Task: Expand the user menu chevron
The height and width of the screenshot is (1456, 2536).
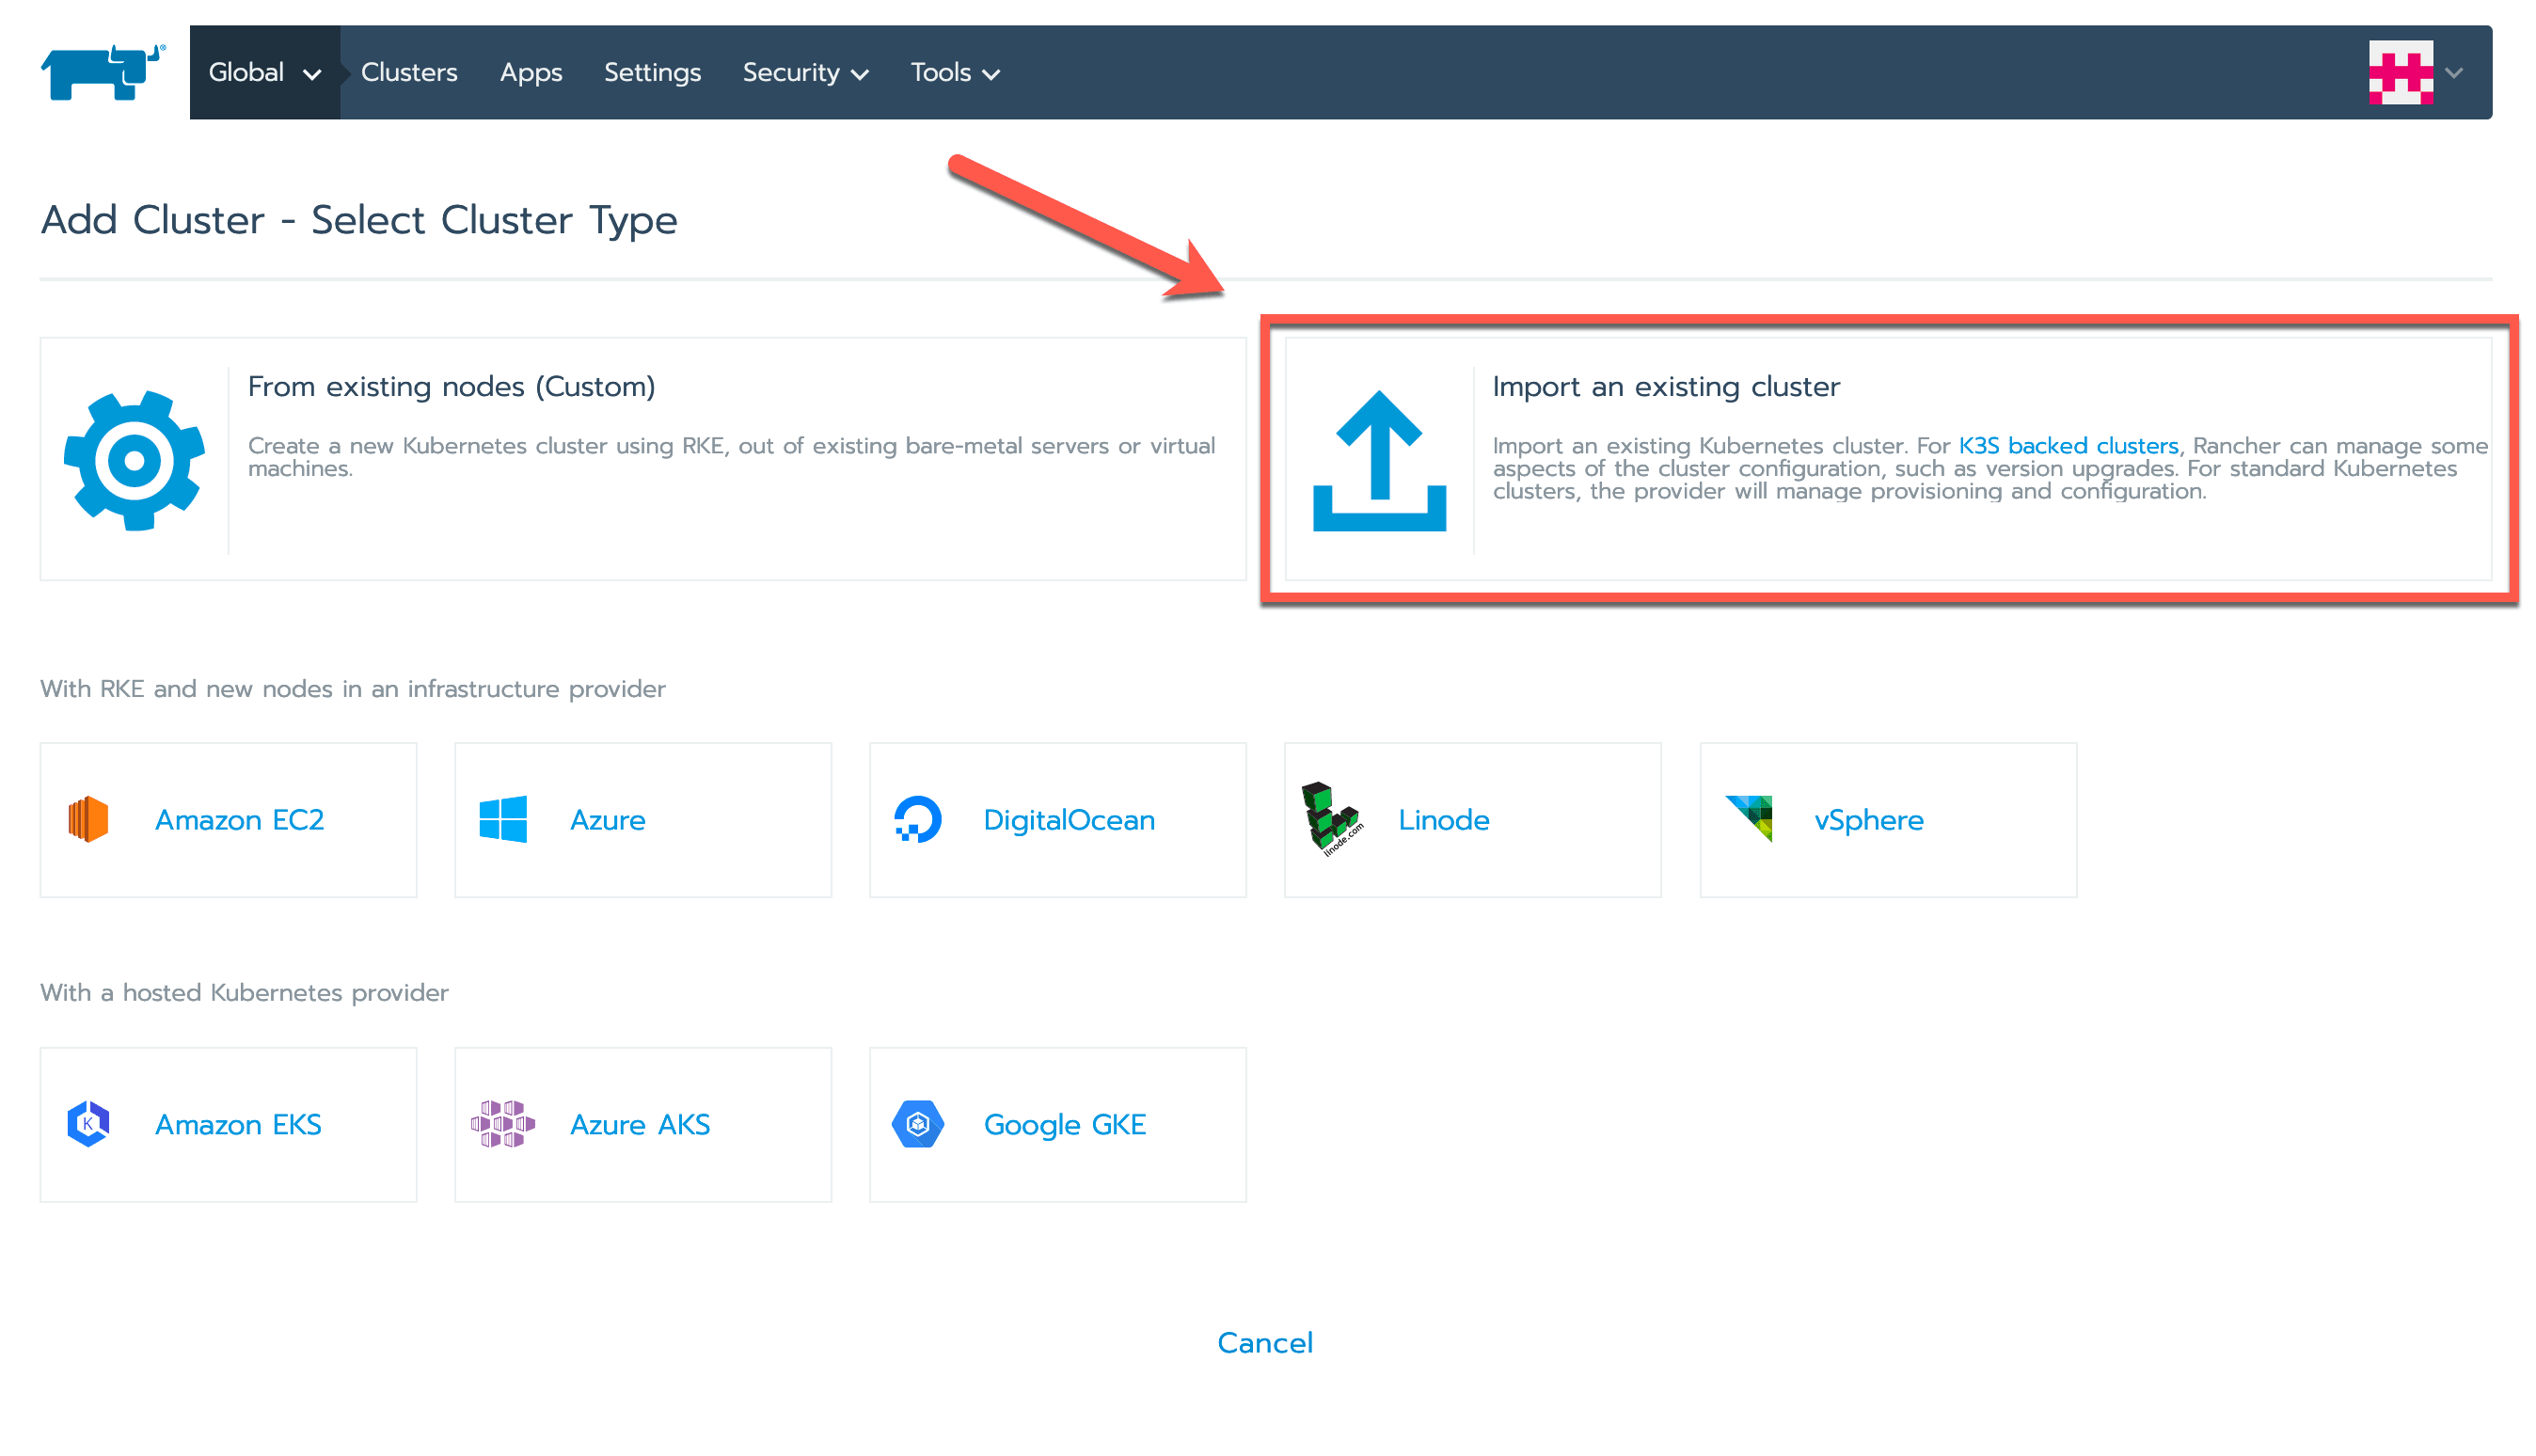Action: (x=2454, y=73)
